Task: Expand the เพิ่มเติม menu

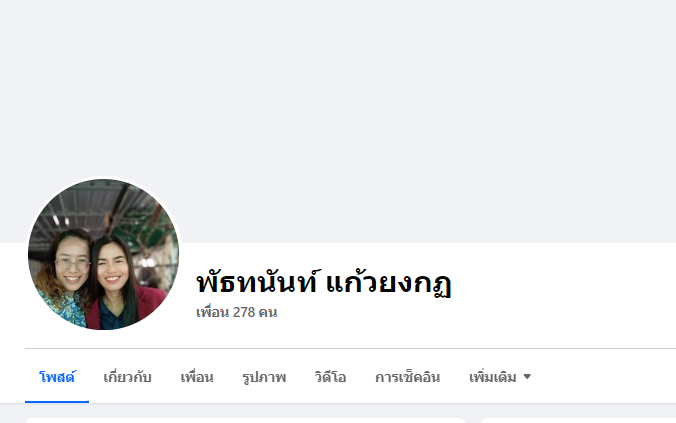Action: tap(499, 377)
